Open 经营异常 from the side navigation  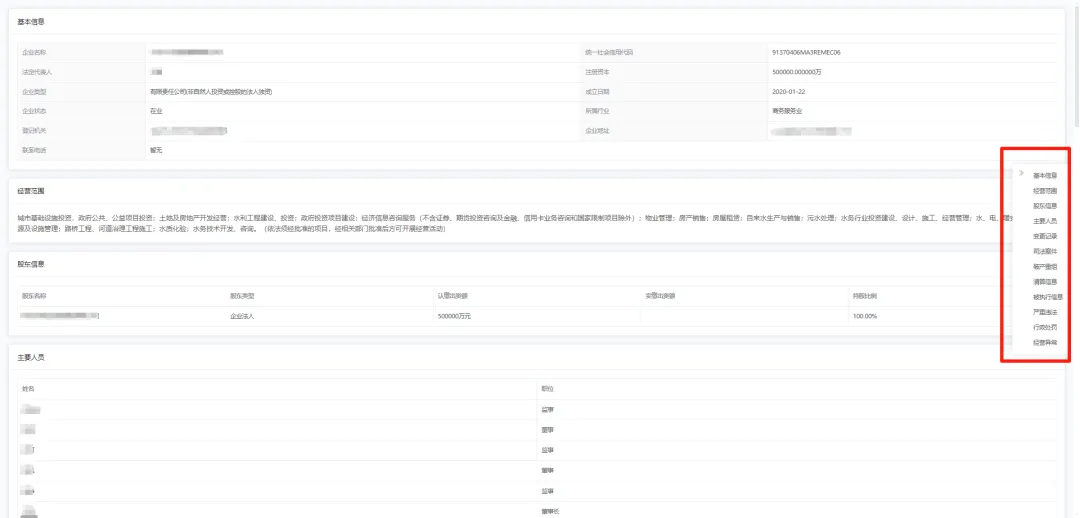[1045, 342]
